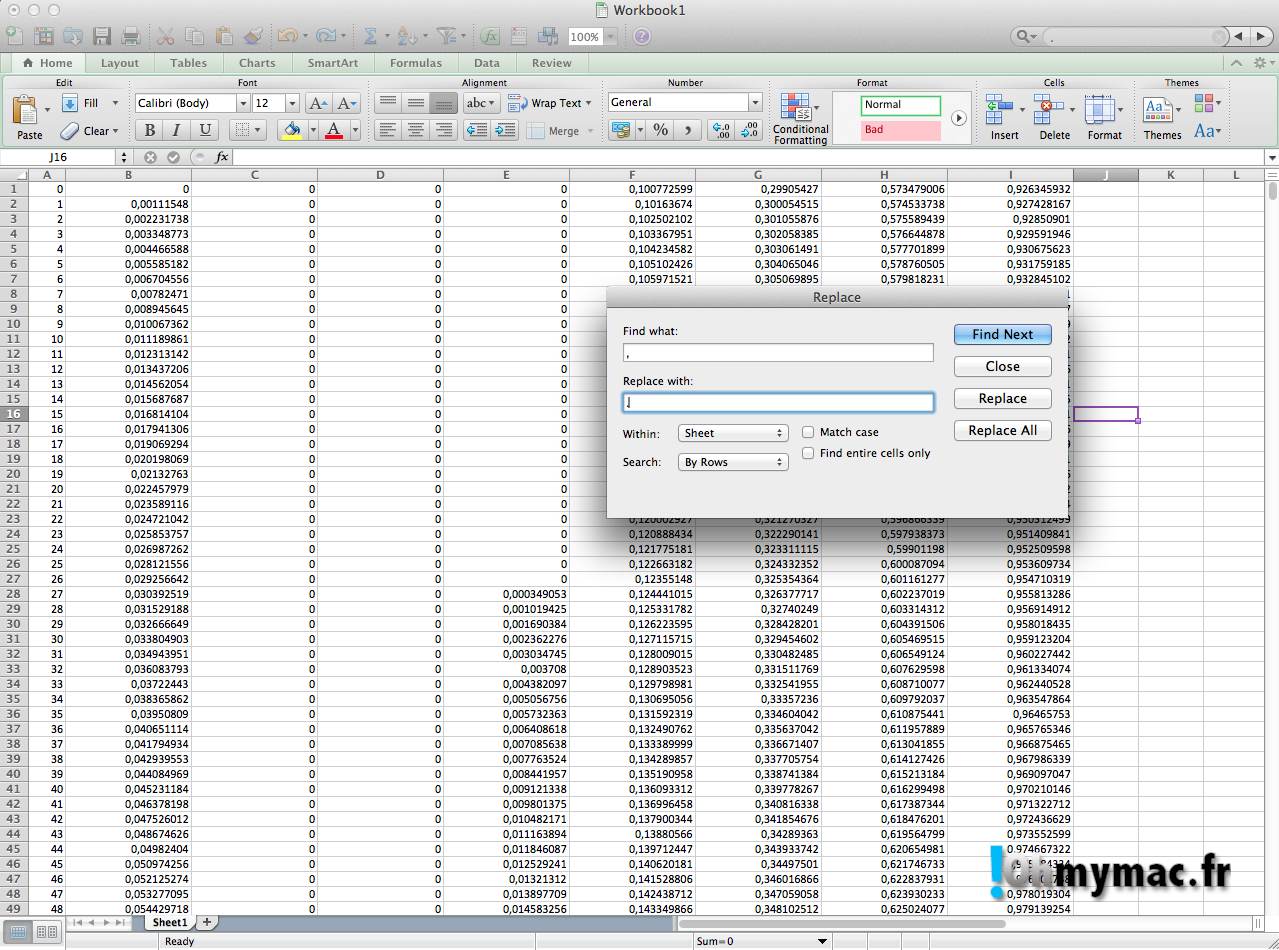Screen dimensions: 1279x950
Task: Click the Increase Decimal icon
Action: pyautogui.click(x=720, y=130)
